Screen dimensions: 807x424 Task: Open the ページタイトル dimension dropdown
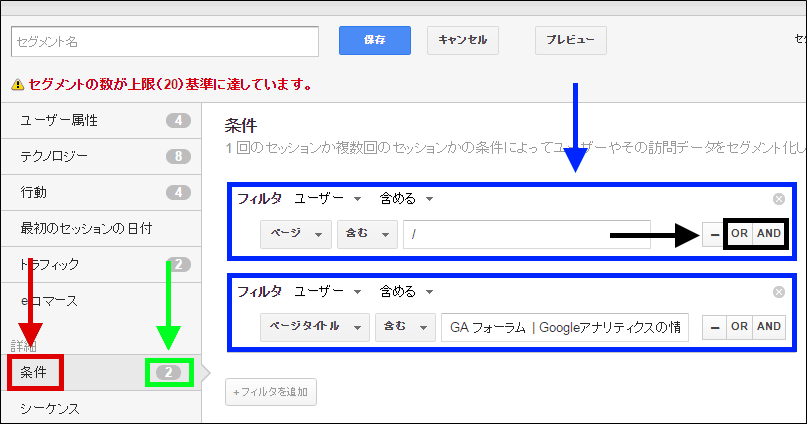point(314,327)
